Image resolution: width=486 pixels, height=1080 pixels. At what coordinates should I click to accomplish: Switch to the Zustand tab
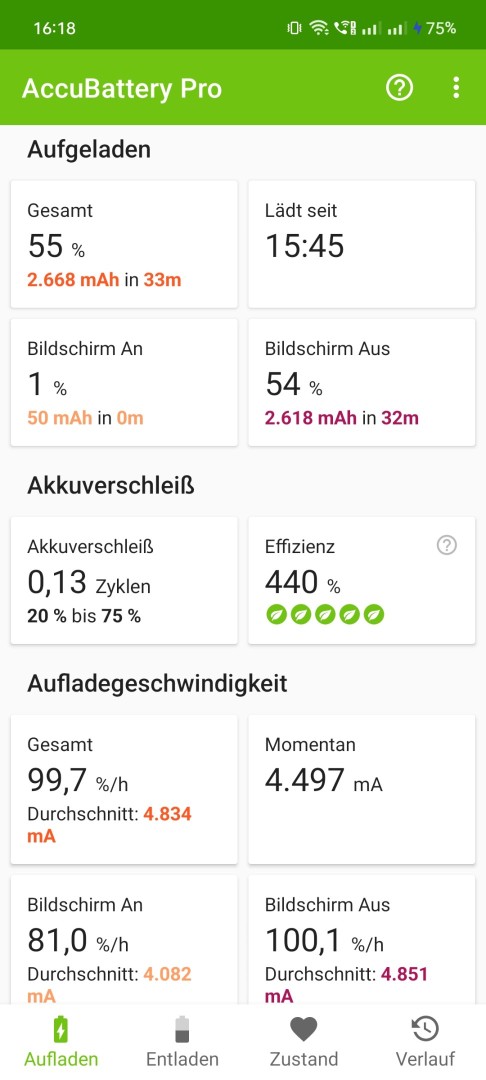(x=304, y=1041)
